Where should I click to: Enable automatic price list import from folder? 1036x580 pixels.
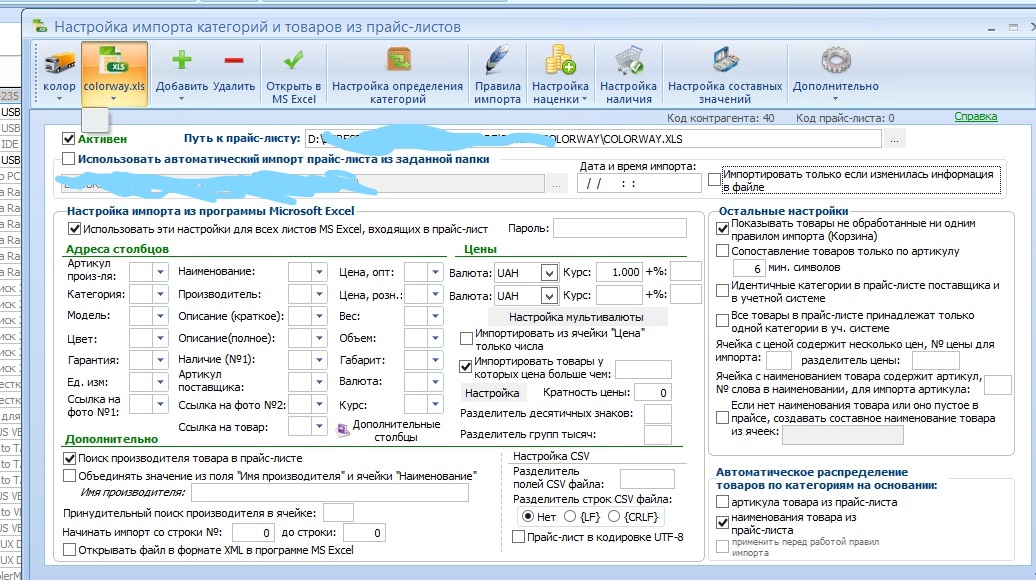coord(68,159)
